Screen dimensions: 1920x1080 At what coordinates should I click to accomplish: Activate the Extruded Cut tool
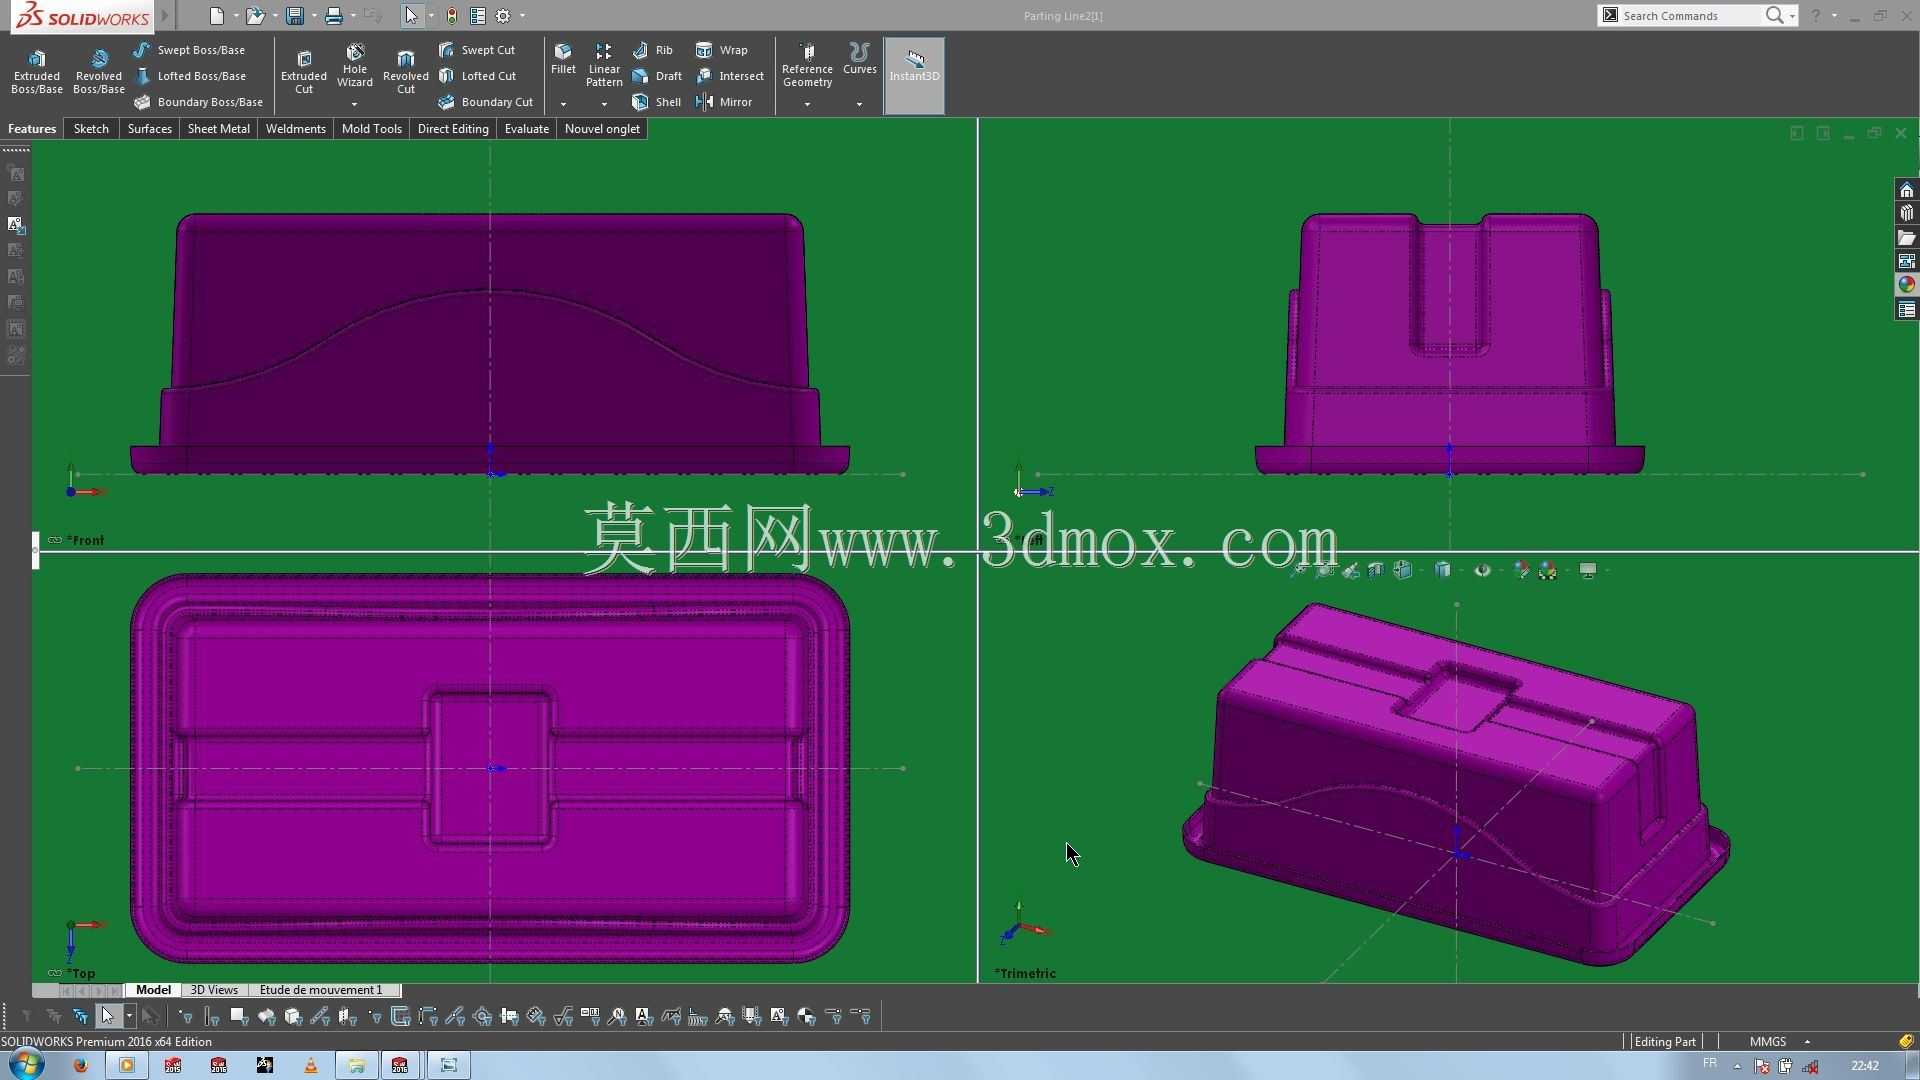pyautogui.click(x=304, y=72)
